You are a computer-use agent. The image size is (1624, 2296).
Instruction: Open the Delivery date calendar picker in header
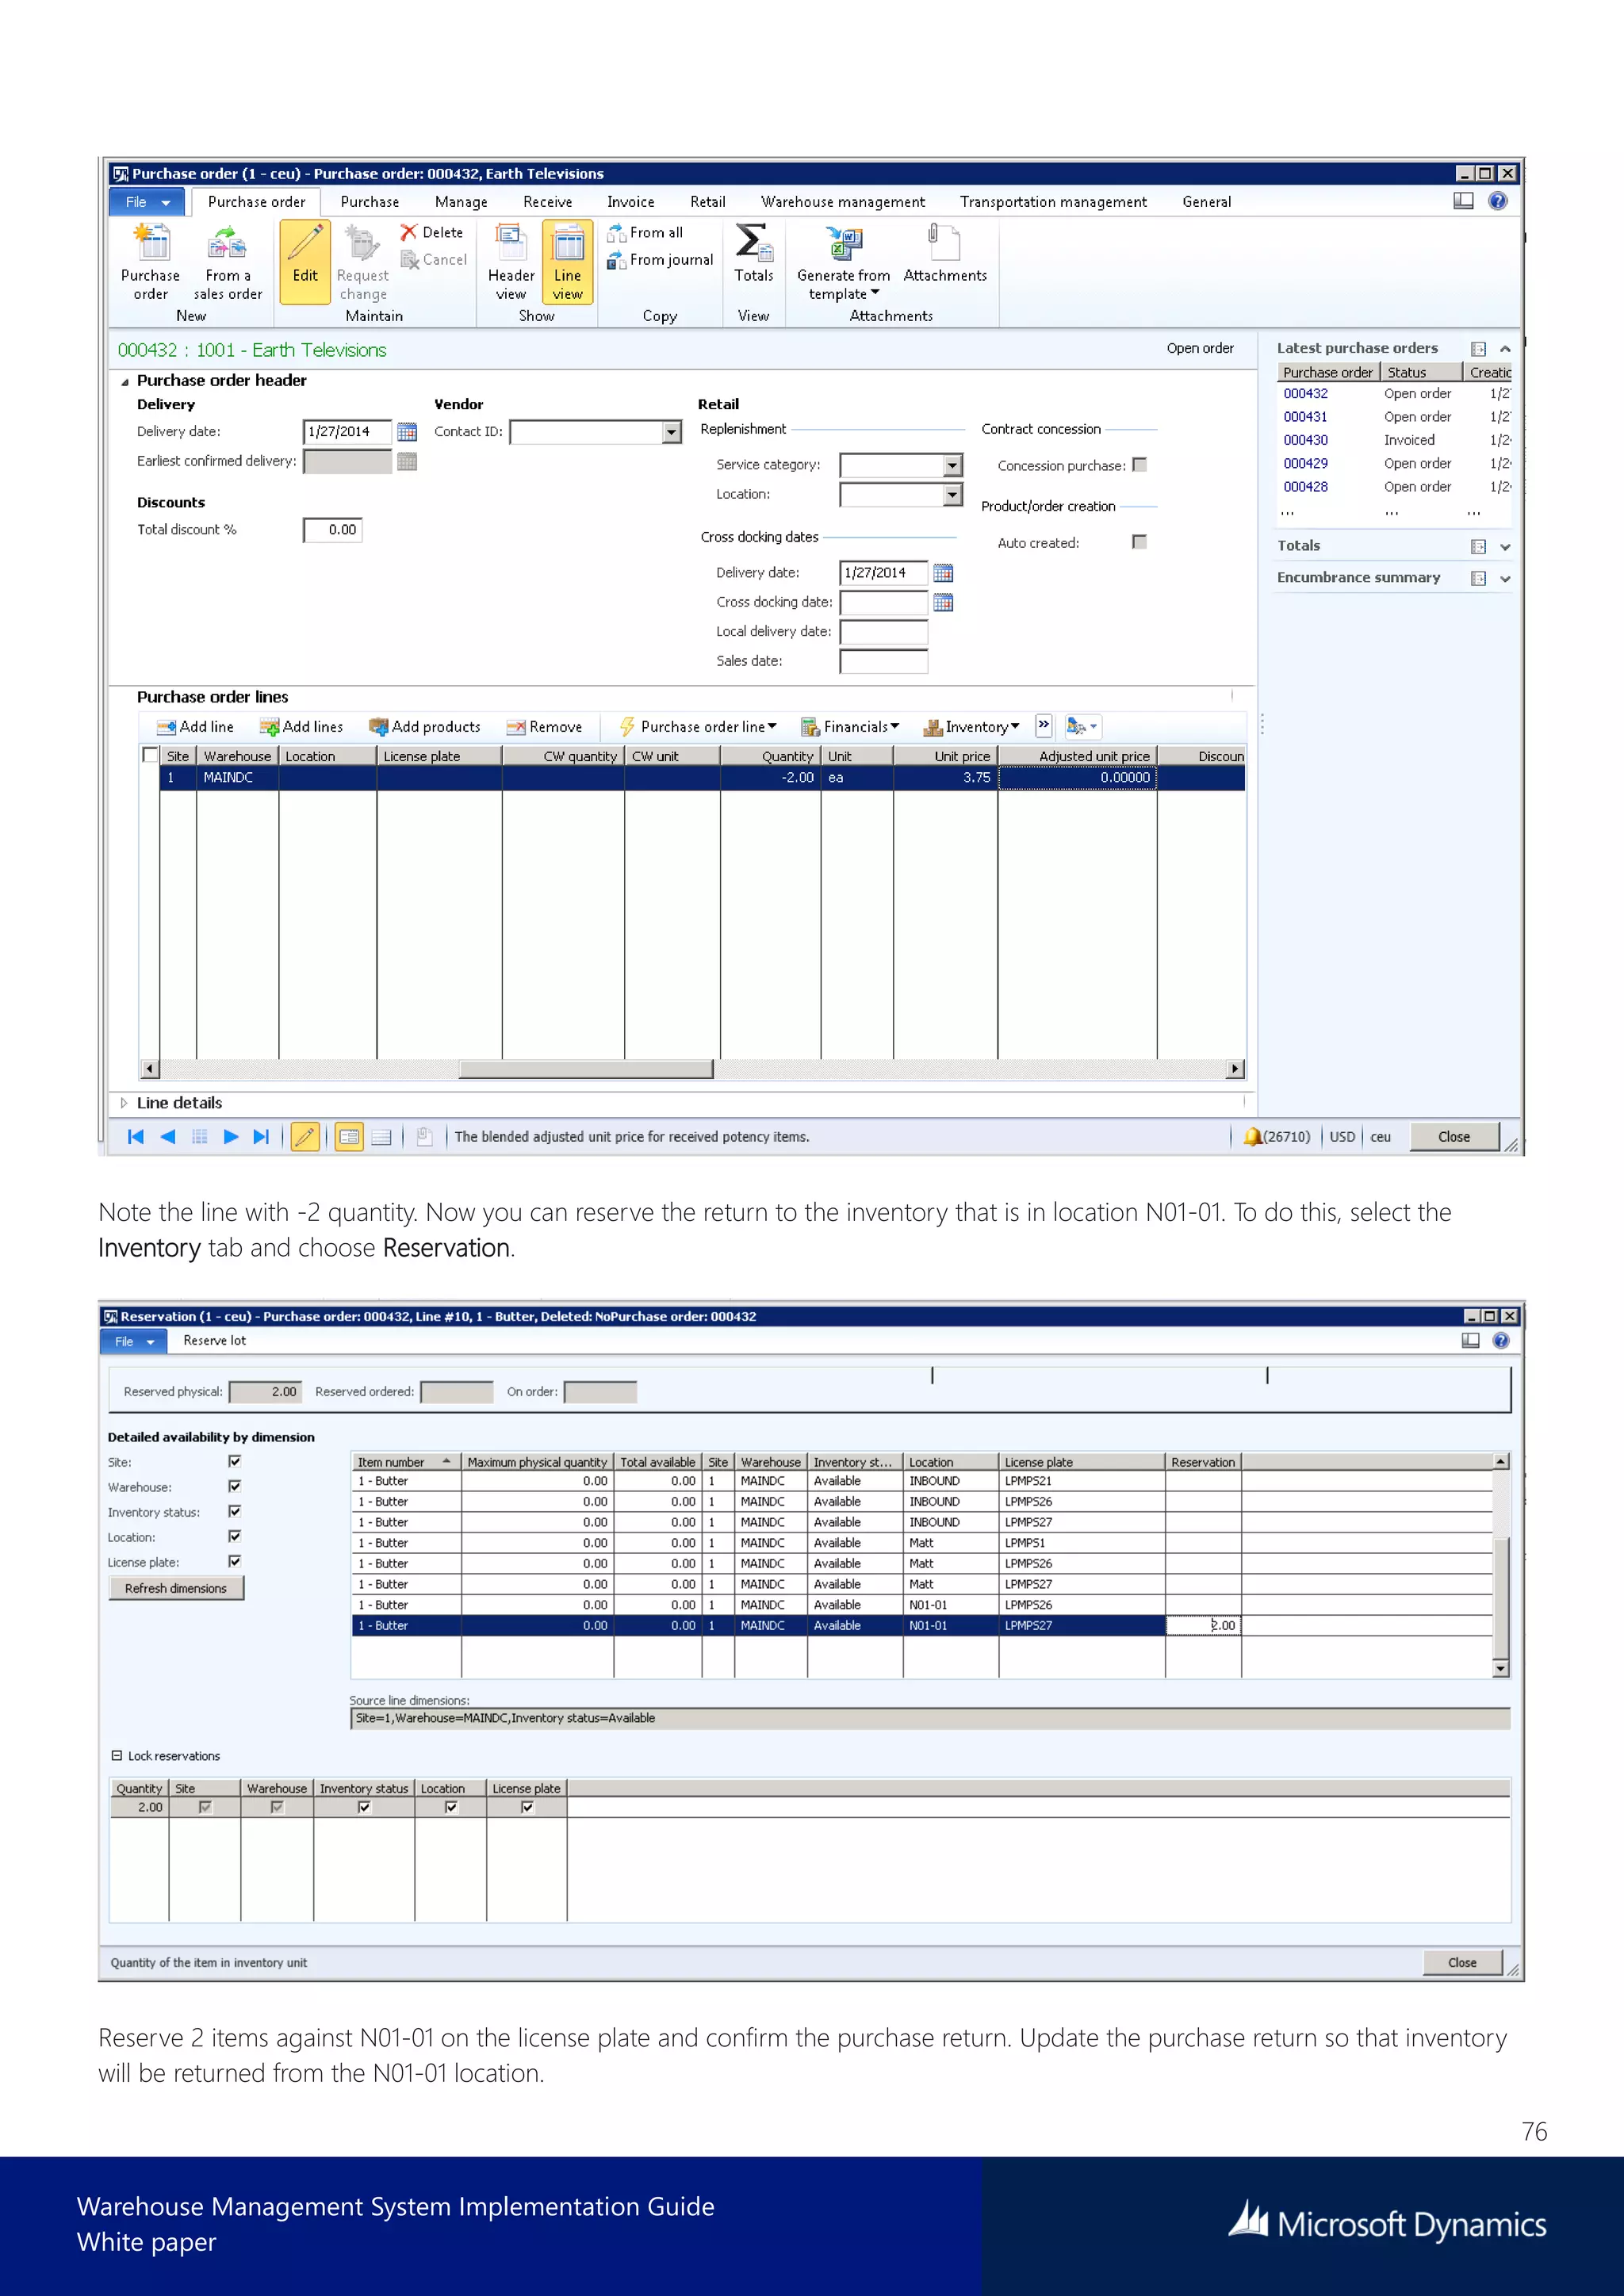pyautogui.click(x=407, y=432)
